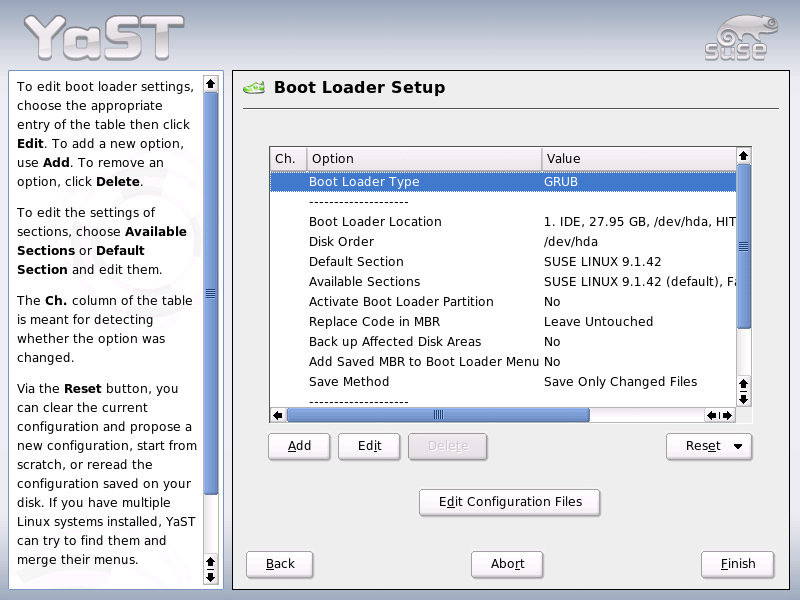Click the Edit button
The image size is (800, 600).
[369, 446]
